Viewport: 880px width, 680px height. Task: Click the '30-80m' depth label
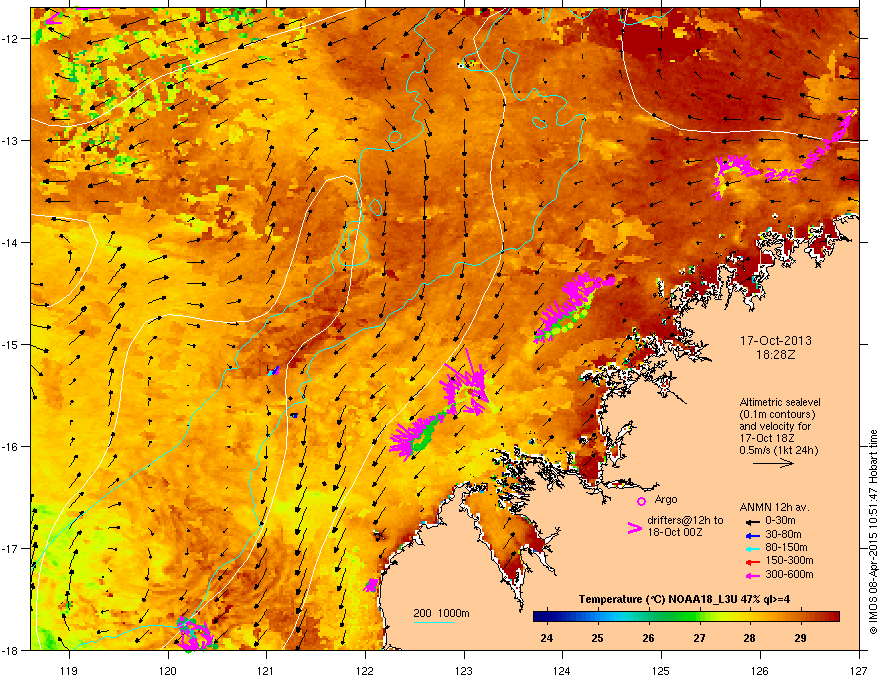(783, 535)
